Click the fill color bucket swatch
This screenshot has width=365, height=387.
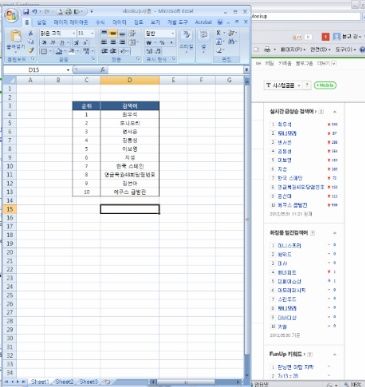59,51
